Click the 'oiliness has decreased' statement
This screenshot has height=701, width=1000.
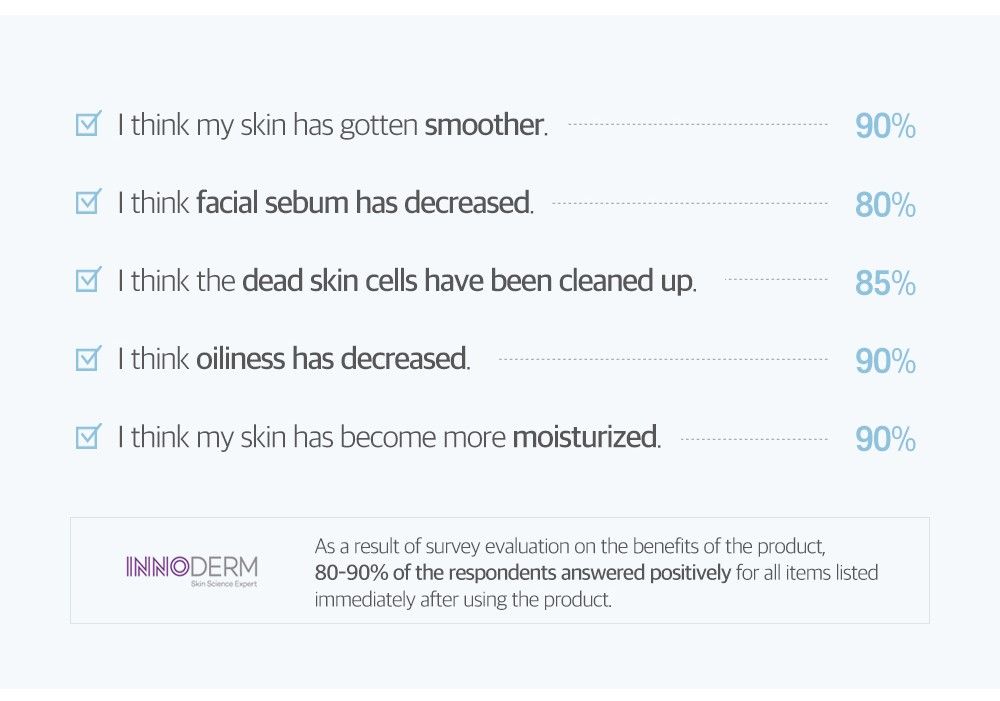333,358
